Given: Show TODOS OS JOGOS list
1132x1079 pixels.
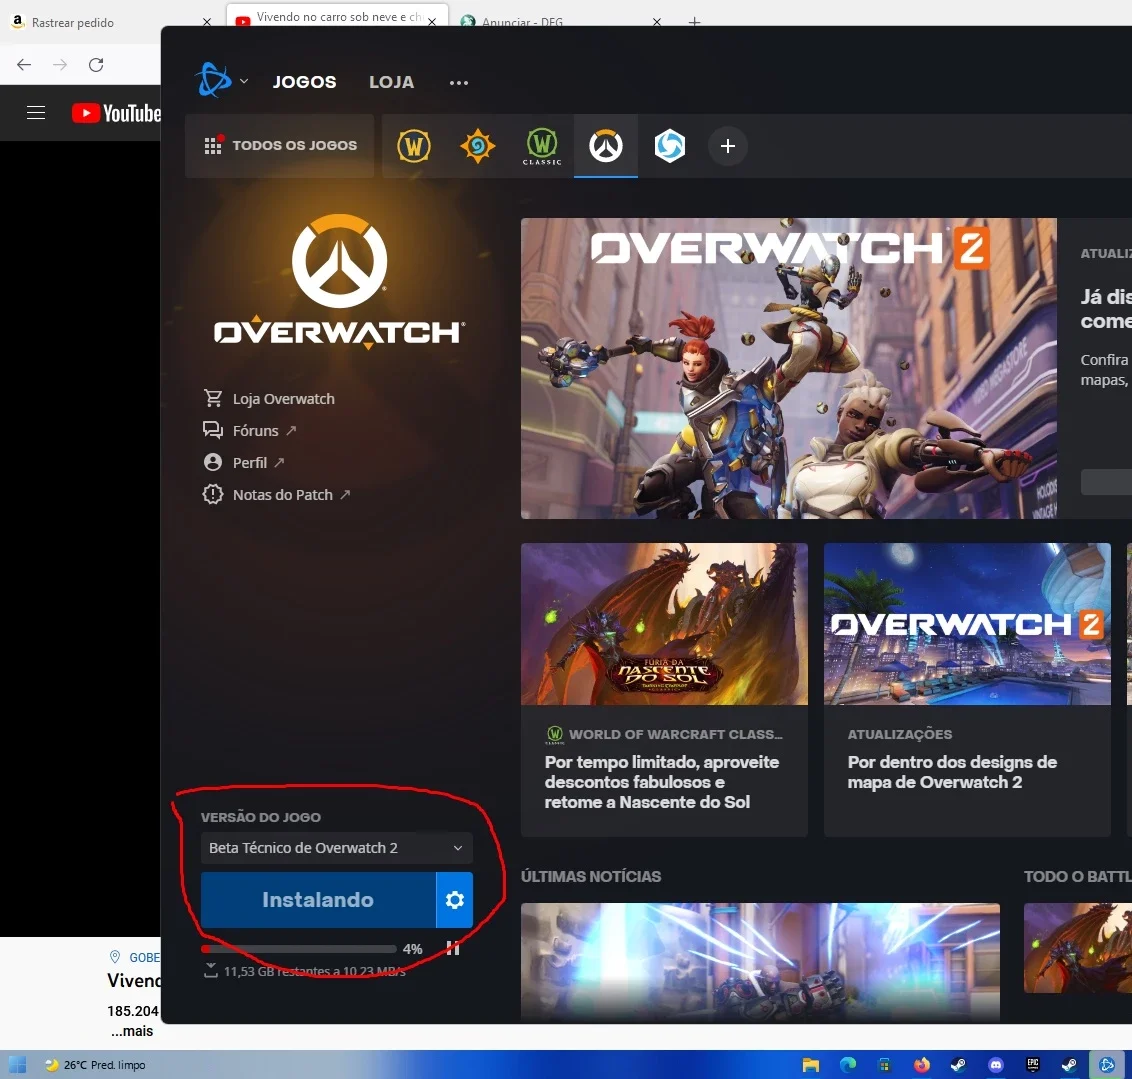Looking at the screenshot, I should pyautogui.click(x=280, y=146).
